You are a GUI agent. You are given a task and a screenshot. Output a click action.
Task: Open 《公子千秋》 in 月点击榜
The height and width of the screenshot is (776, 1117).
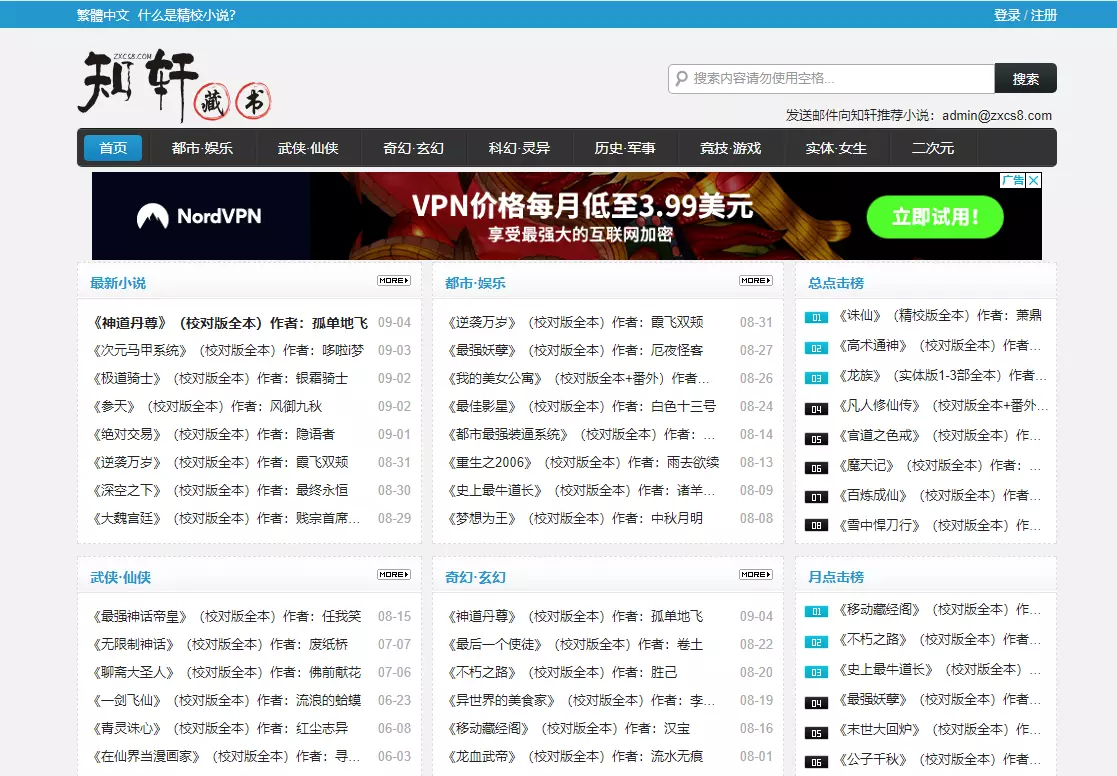(x=939, y=759)
